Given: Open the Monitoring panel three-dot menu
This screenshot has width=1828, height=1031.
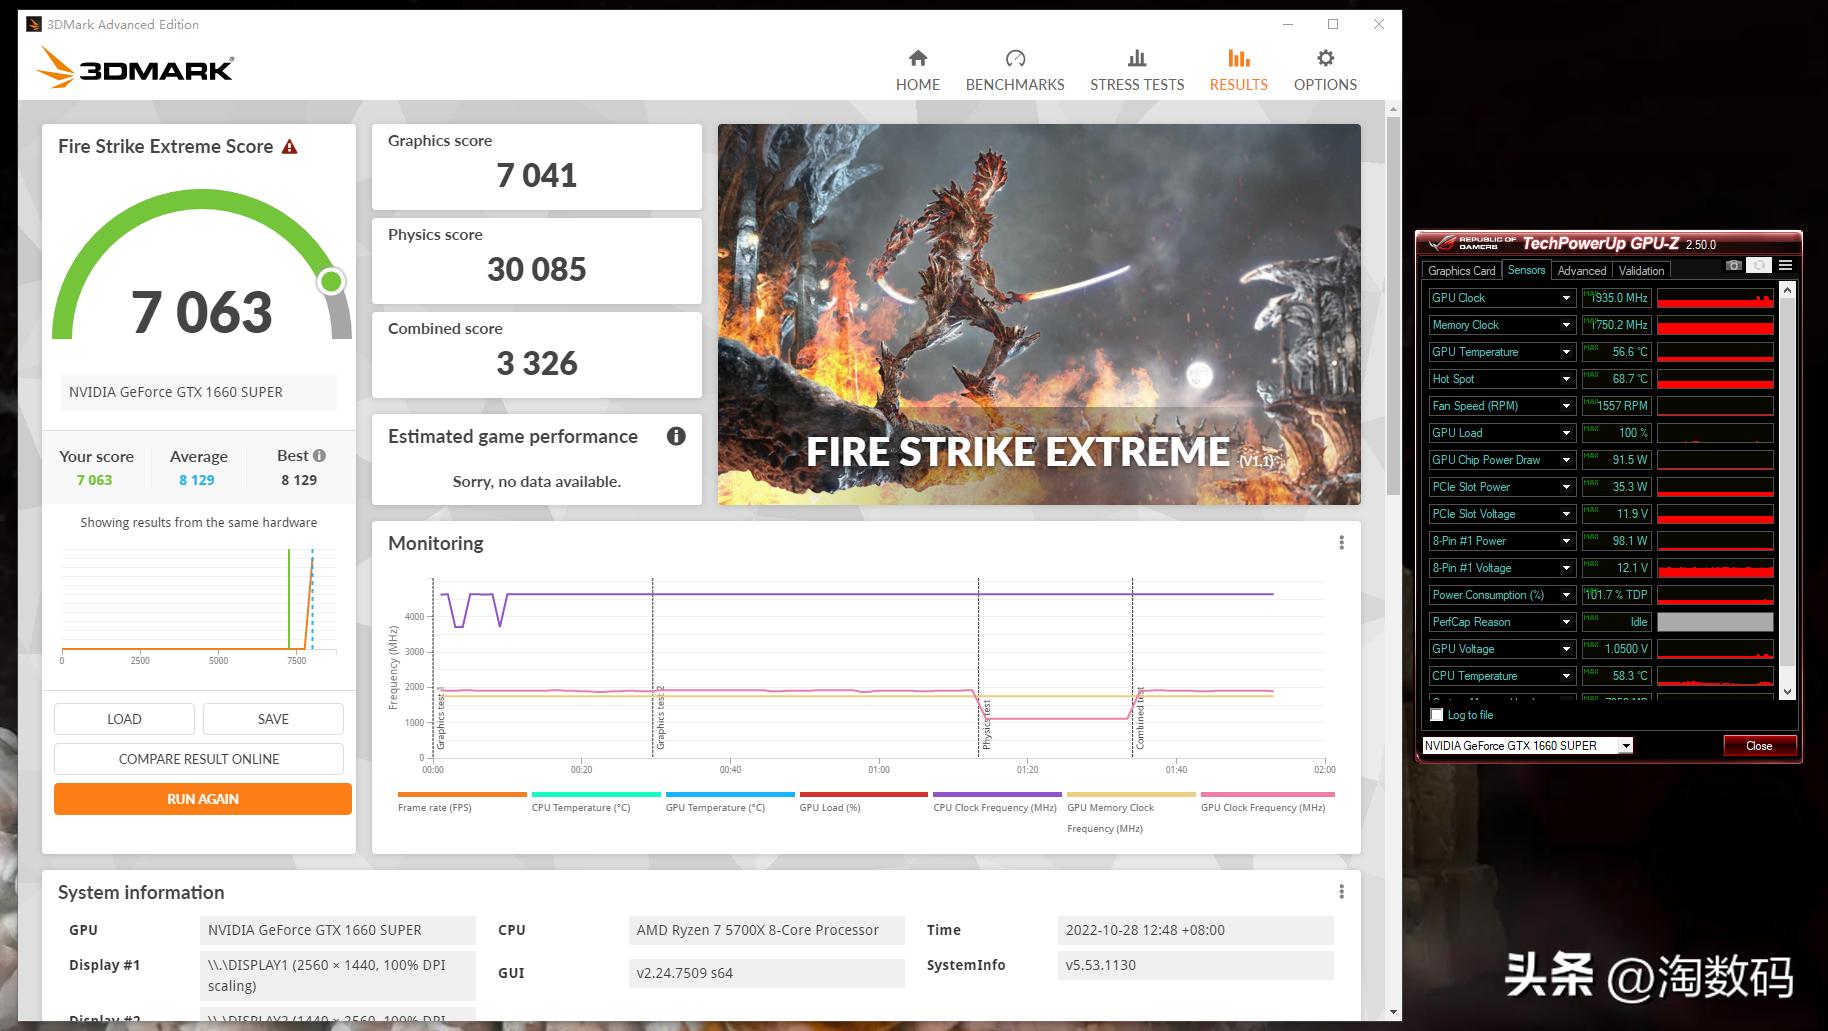Looking at the screenshot, I should point(1342,542).
